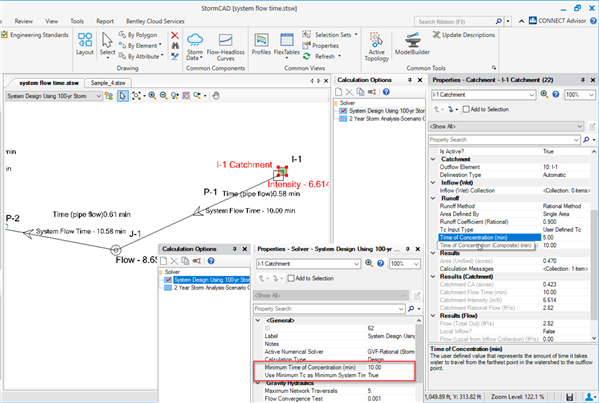Viewport: 599px width, 403px height.
Task: Open the View ribbon tab
Action: pyautogui.click(x=51, y=21)
